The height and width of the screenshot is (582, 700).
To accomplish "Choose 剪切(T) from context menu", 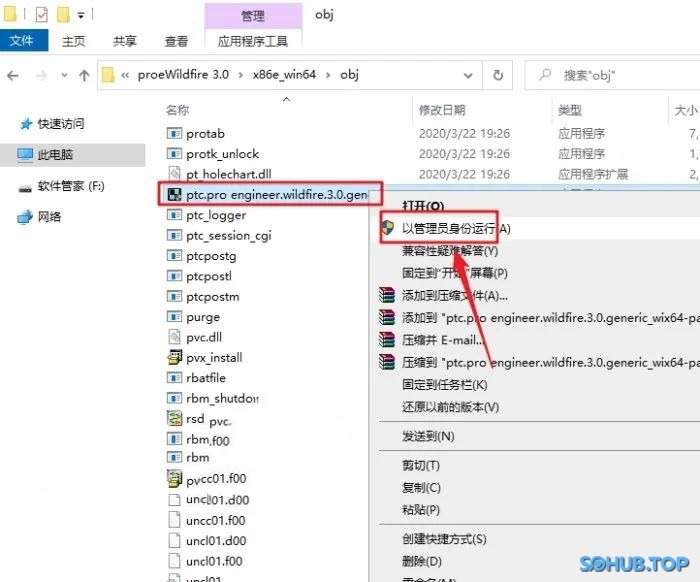I will (x=421, y=466).
